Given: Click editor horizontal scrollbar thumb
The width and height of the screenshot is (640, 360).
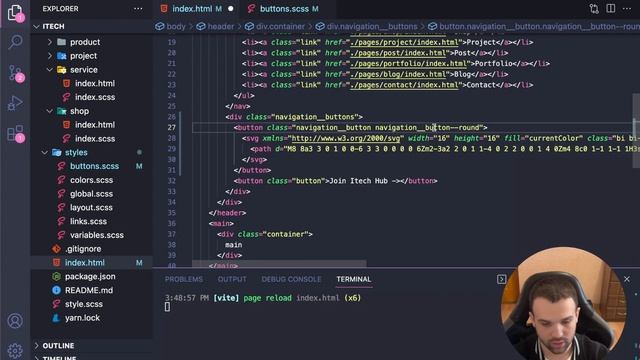Looking at the screenshot, I should 279,264.
